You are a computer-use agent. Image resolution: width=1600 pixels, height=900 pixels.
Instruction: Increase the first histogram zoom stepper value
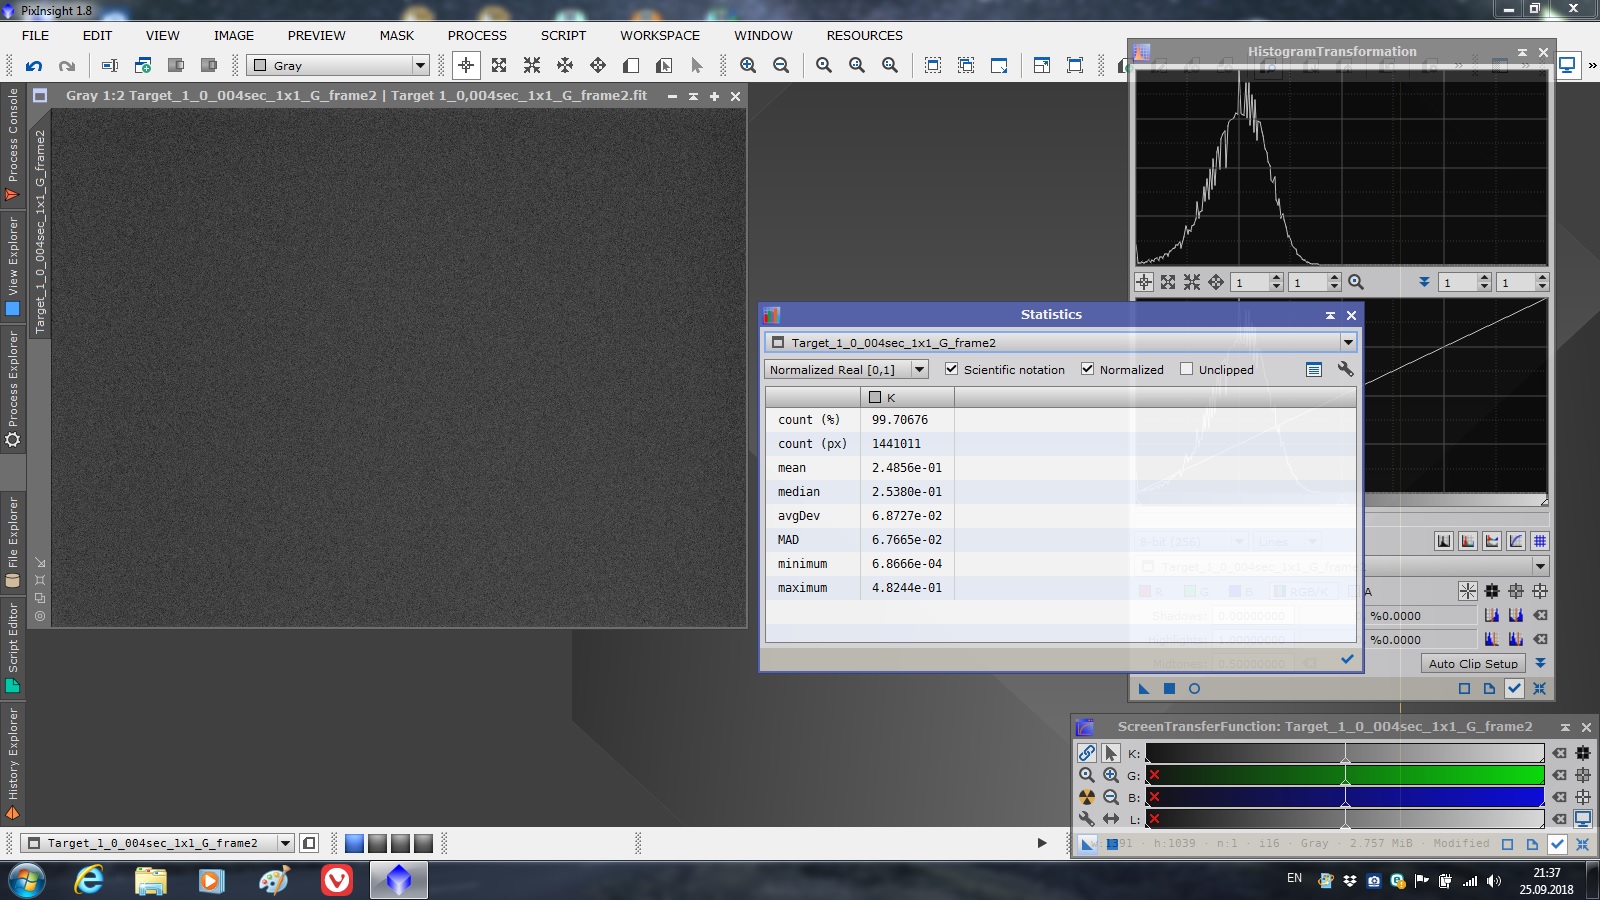point(1276,278)
